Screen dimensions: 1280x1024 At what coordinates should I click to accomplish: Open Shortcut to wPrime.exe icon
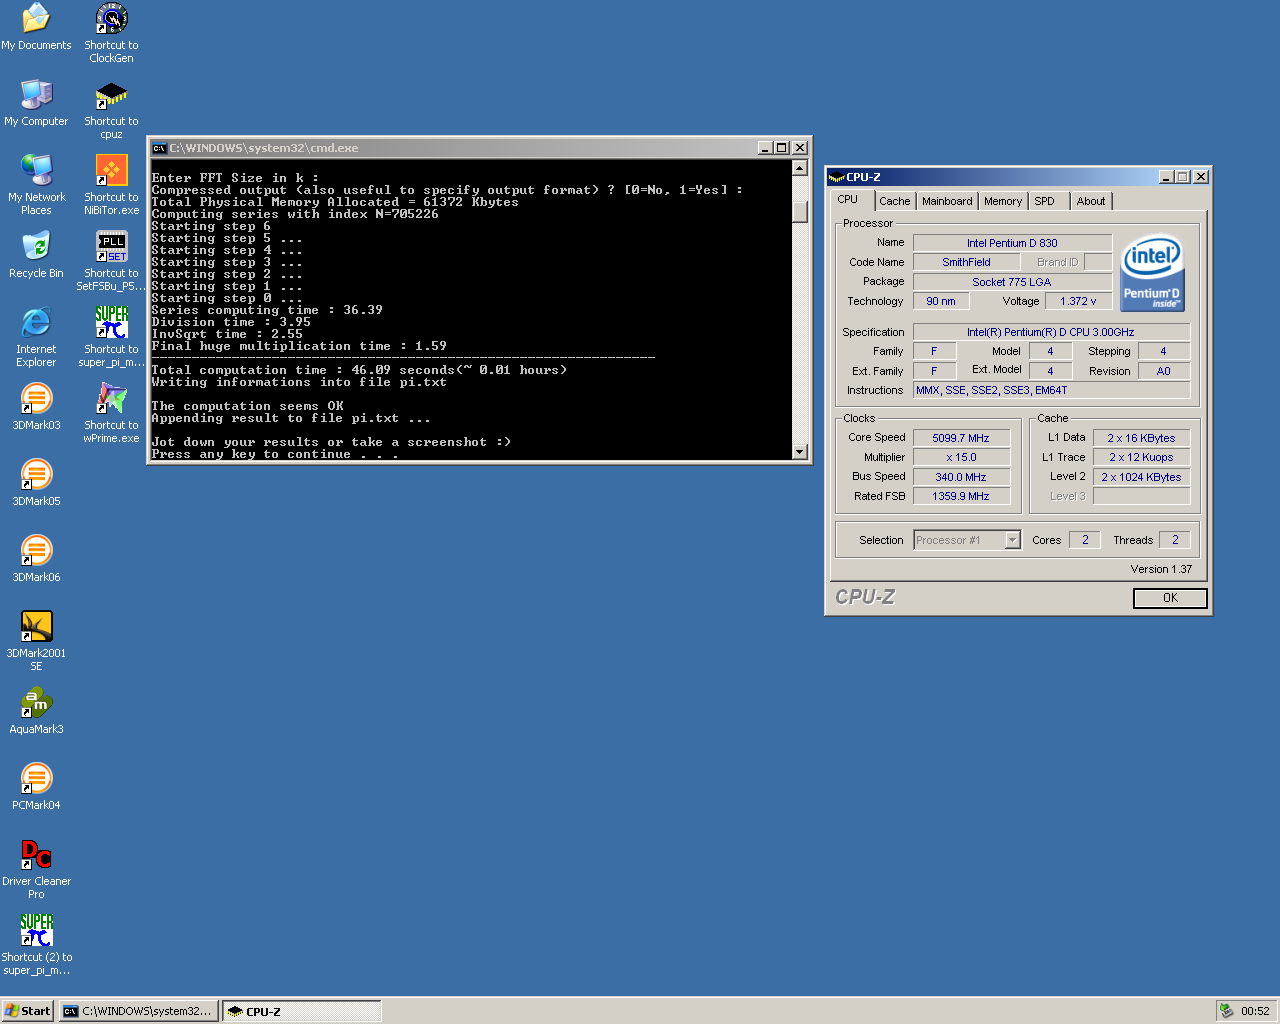point(111,413)
